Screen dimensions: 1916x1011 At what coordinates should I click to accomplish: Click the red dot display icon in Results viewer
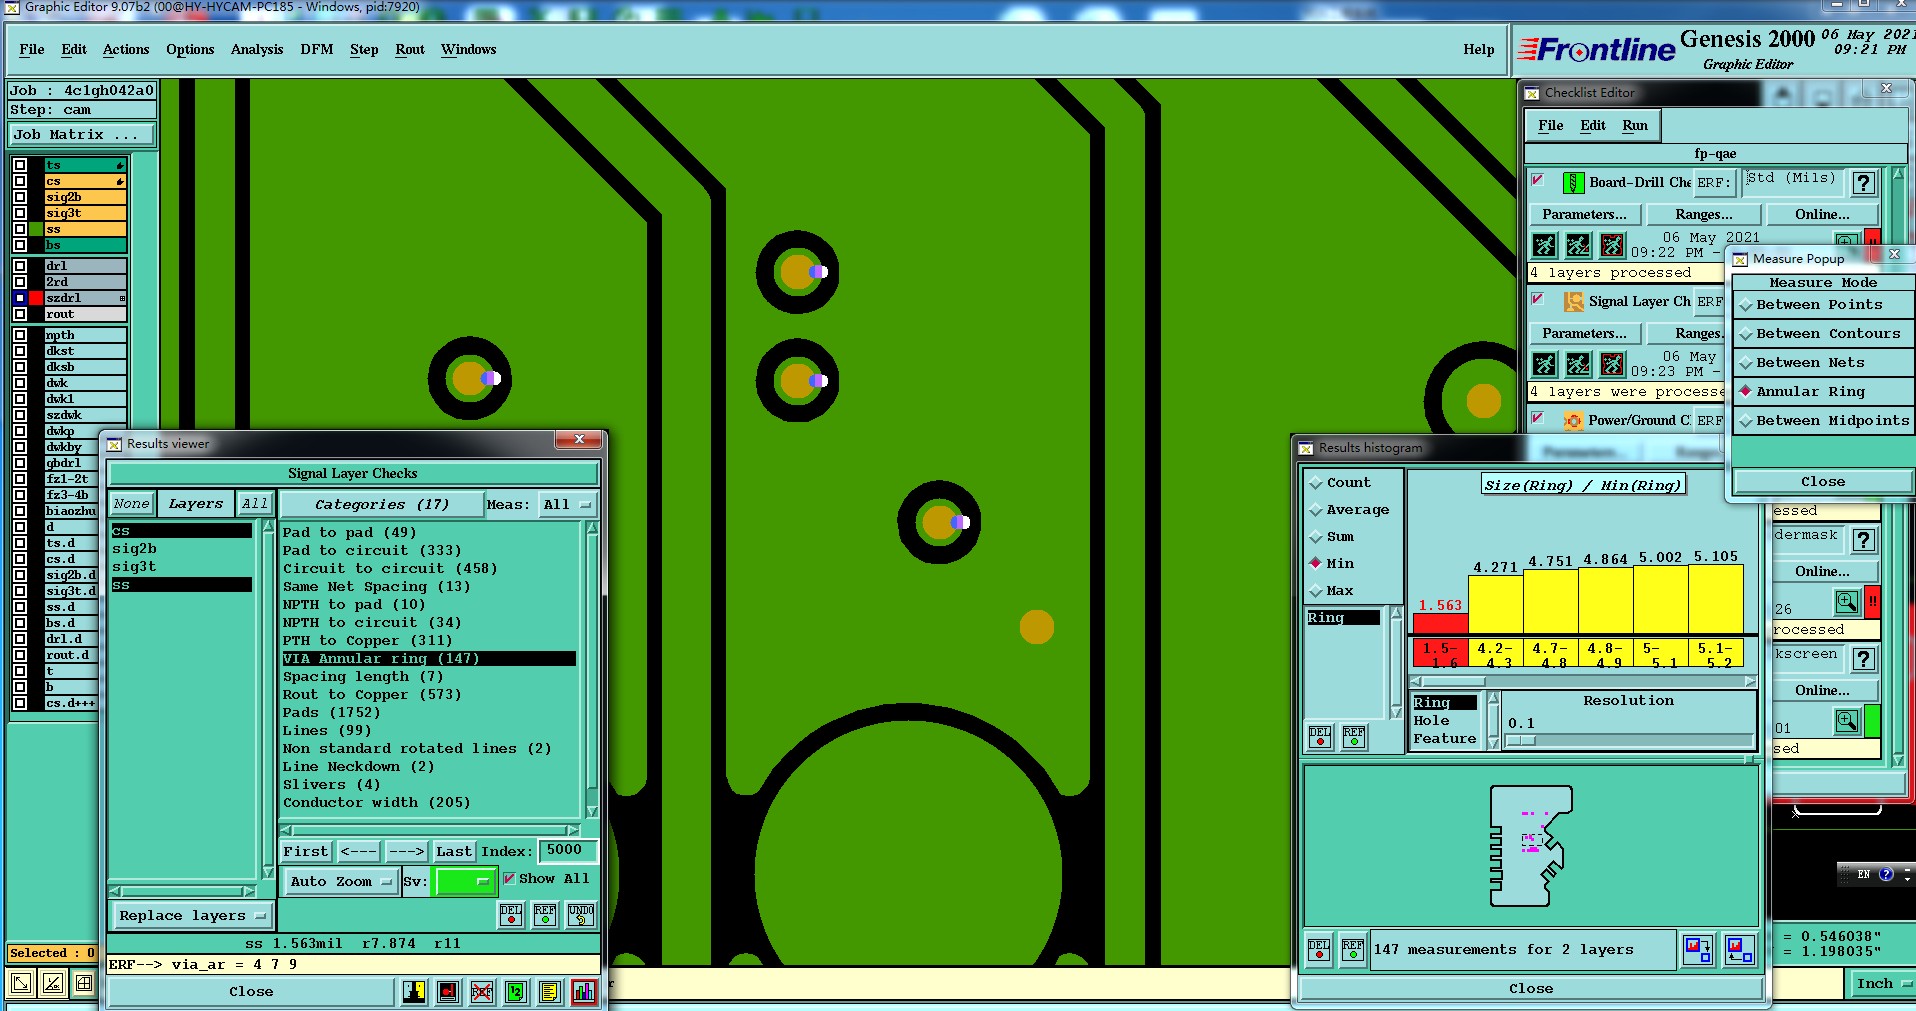click(448, 991)
